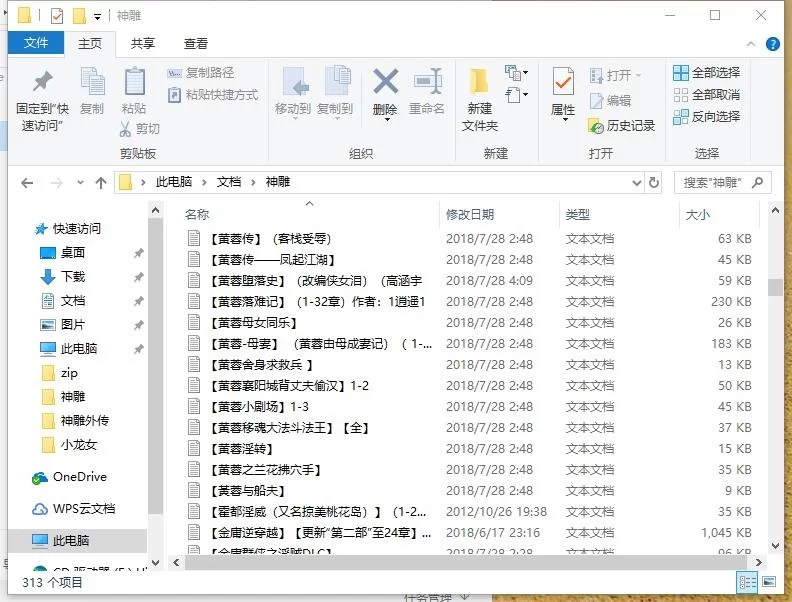This screenshot has width=792, height=602.
Task: Open the Easy access dropdown icon
Action: point(516,94)
